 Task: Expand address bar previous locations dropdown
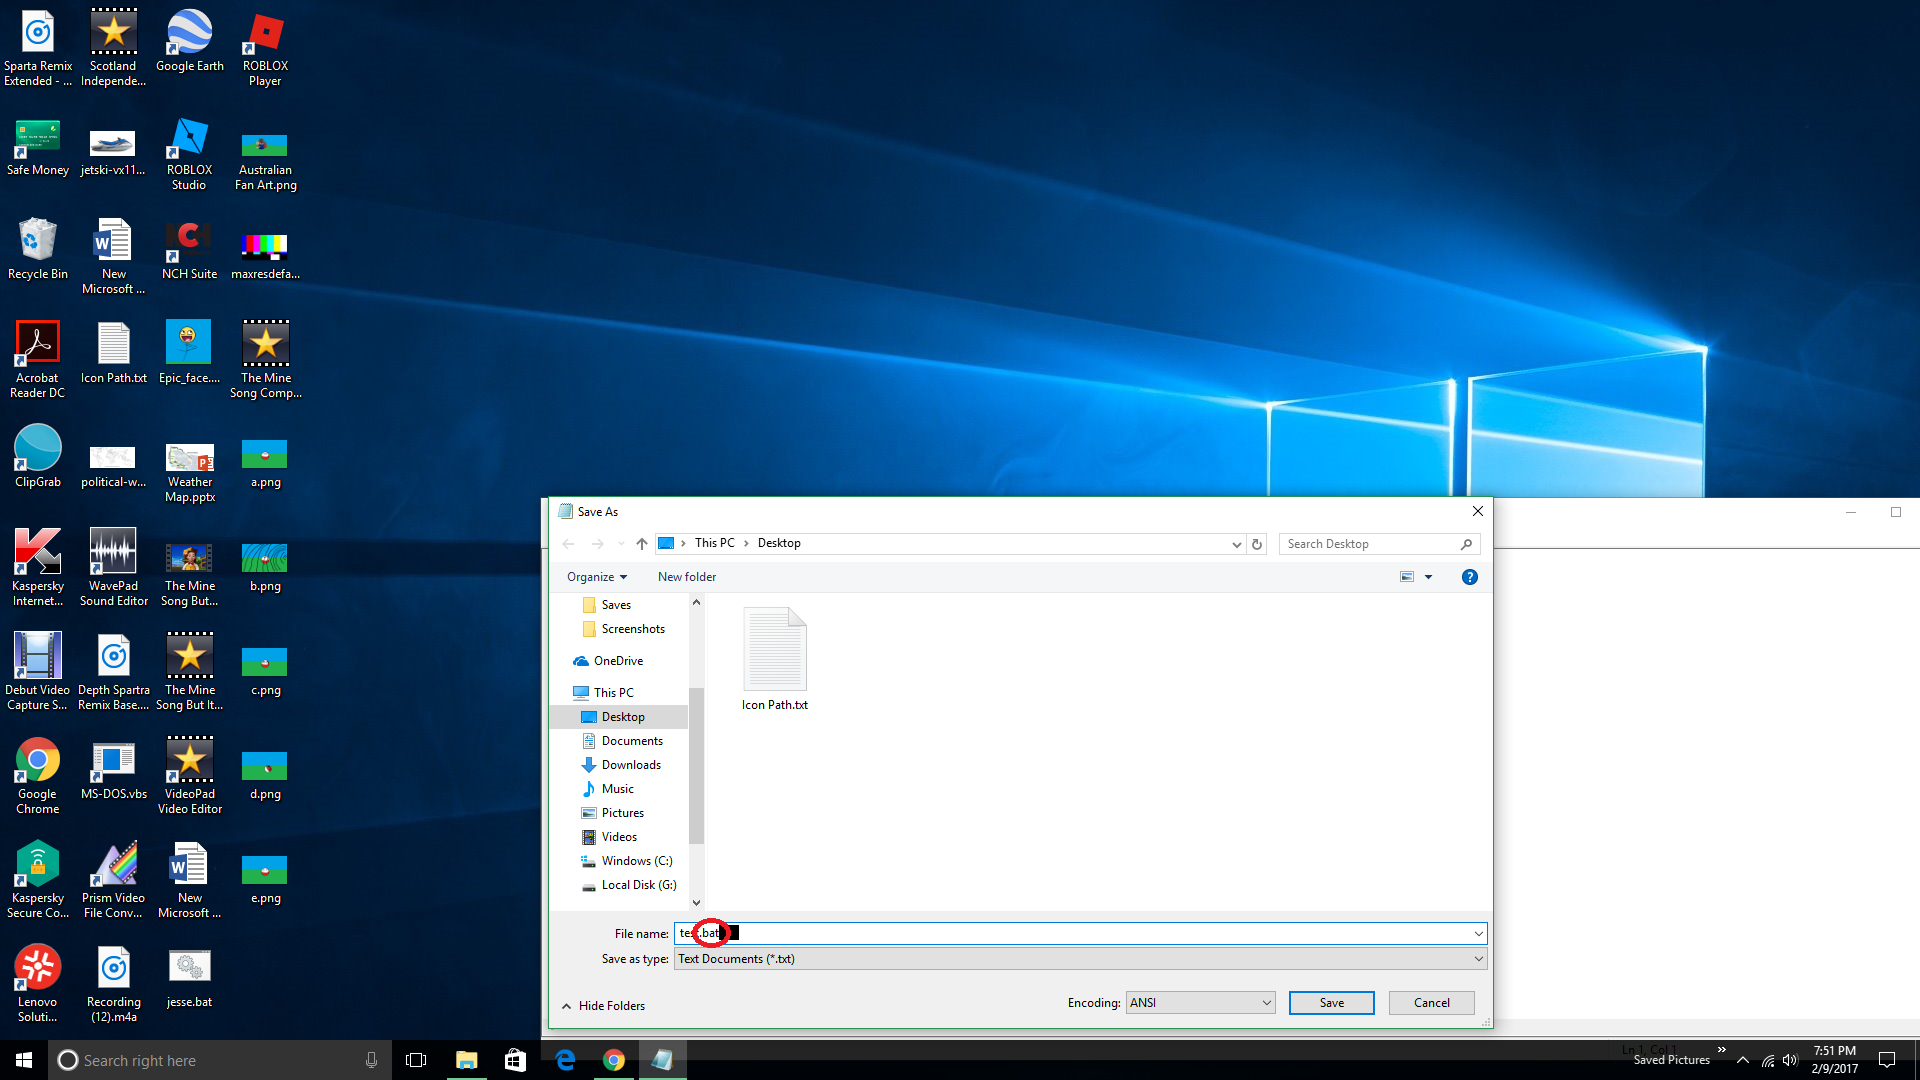[x=1237, y=544]
